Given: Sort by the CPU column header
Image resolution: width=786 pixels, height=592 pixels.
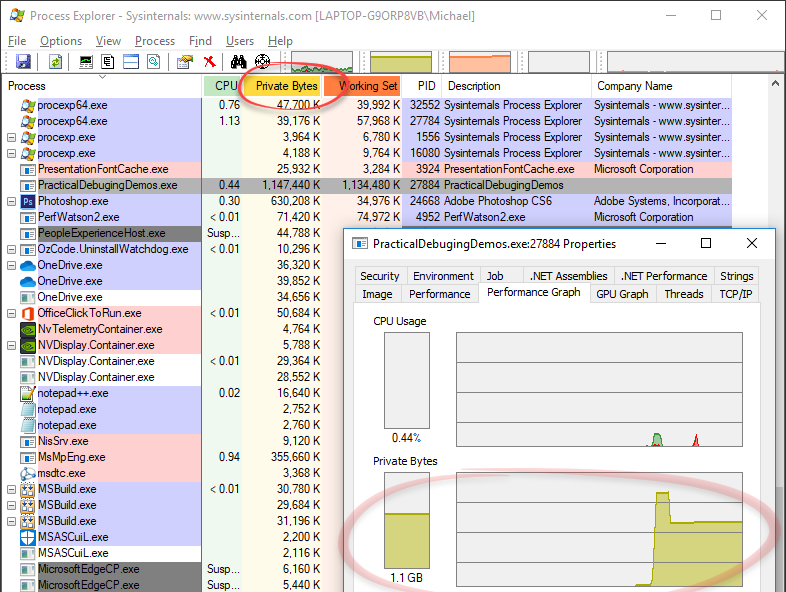Looking at the screenshot, I should 223,86.
